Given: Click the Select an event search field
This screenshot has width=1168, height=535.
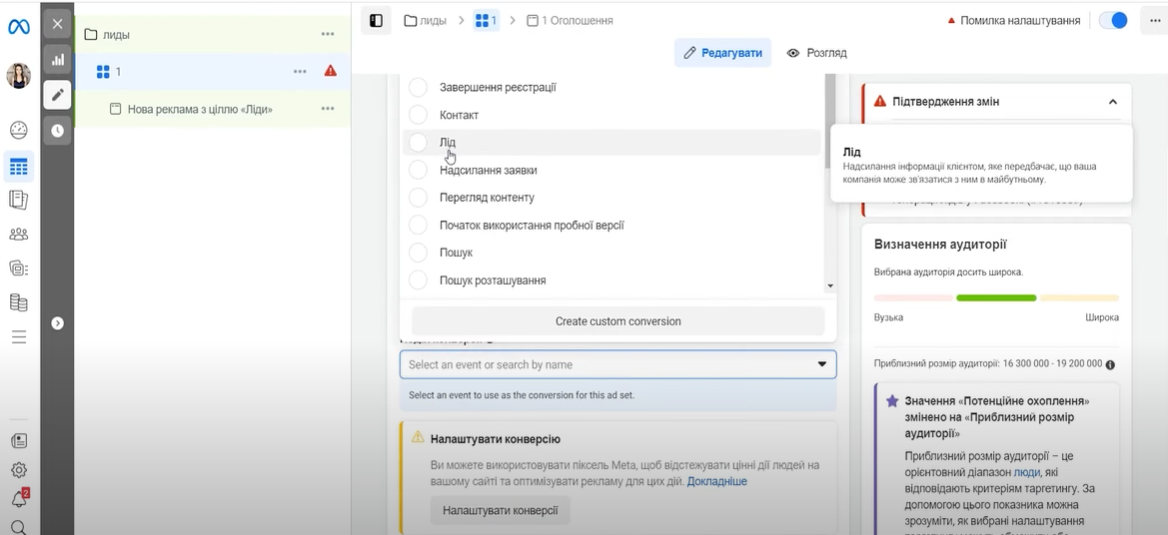Looking at the screenshot, I should [618, 364].
